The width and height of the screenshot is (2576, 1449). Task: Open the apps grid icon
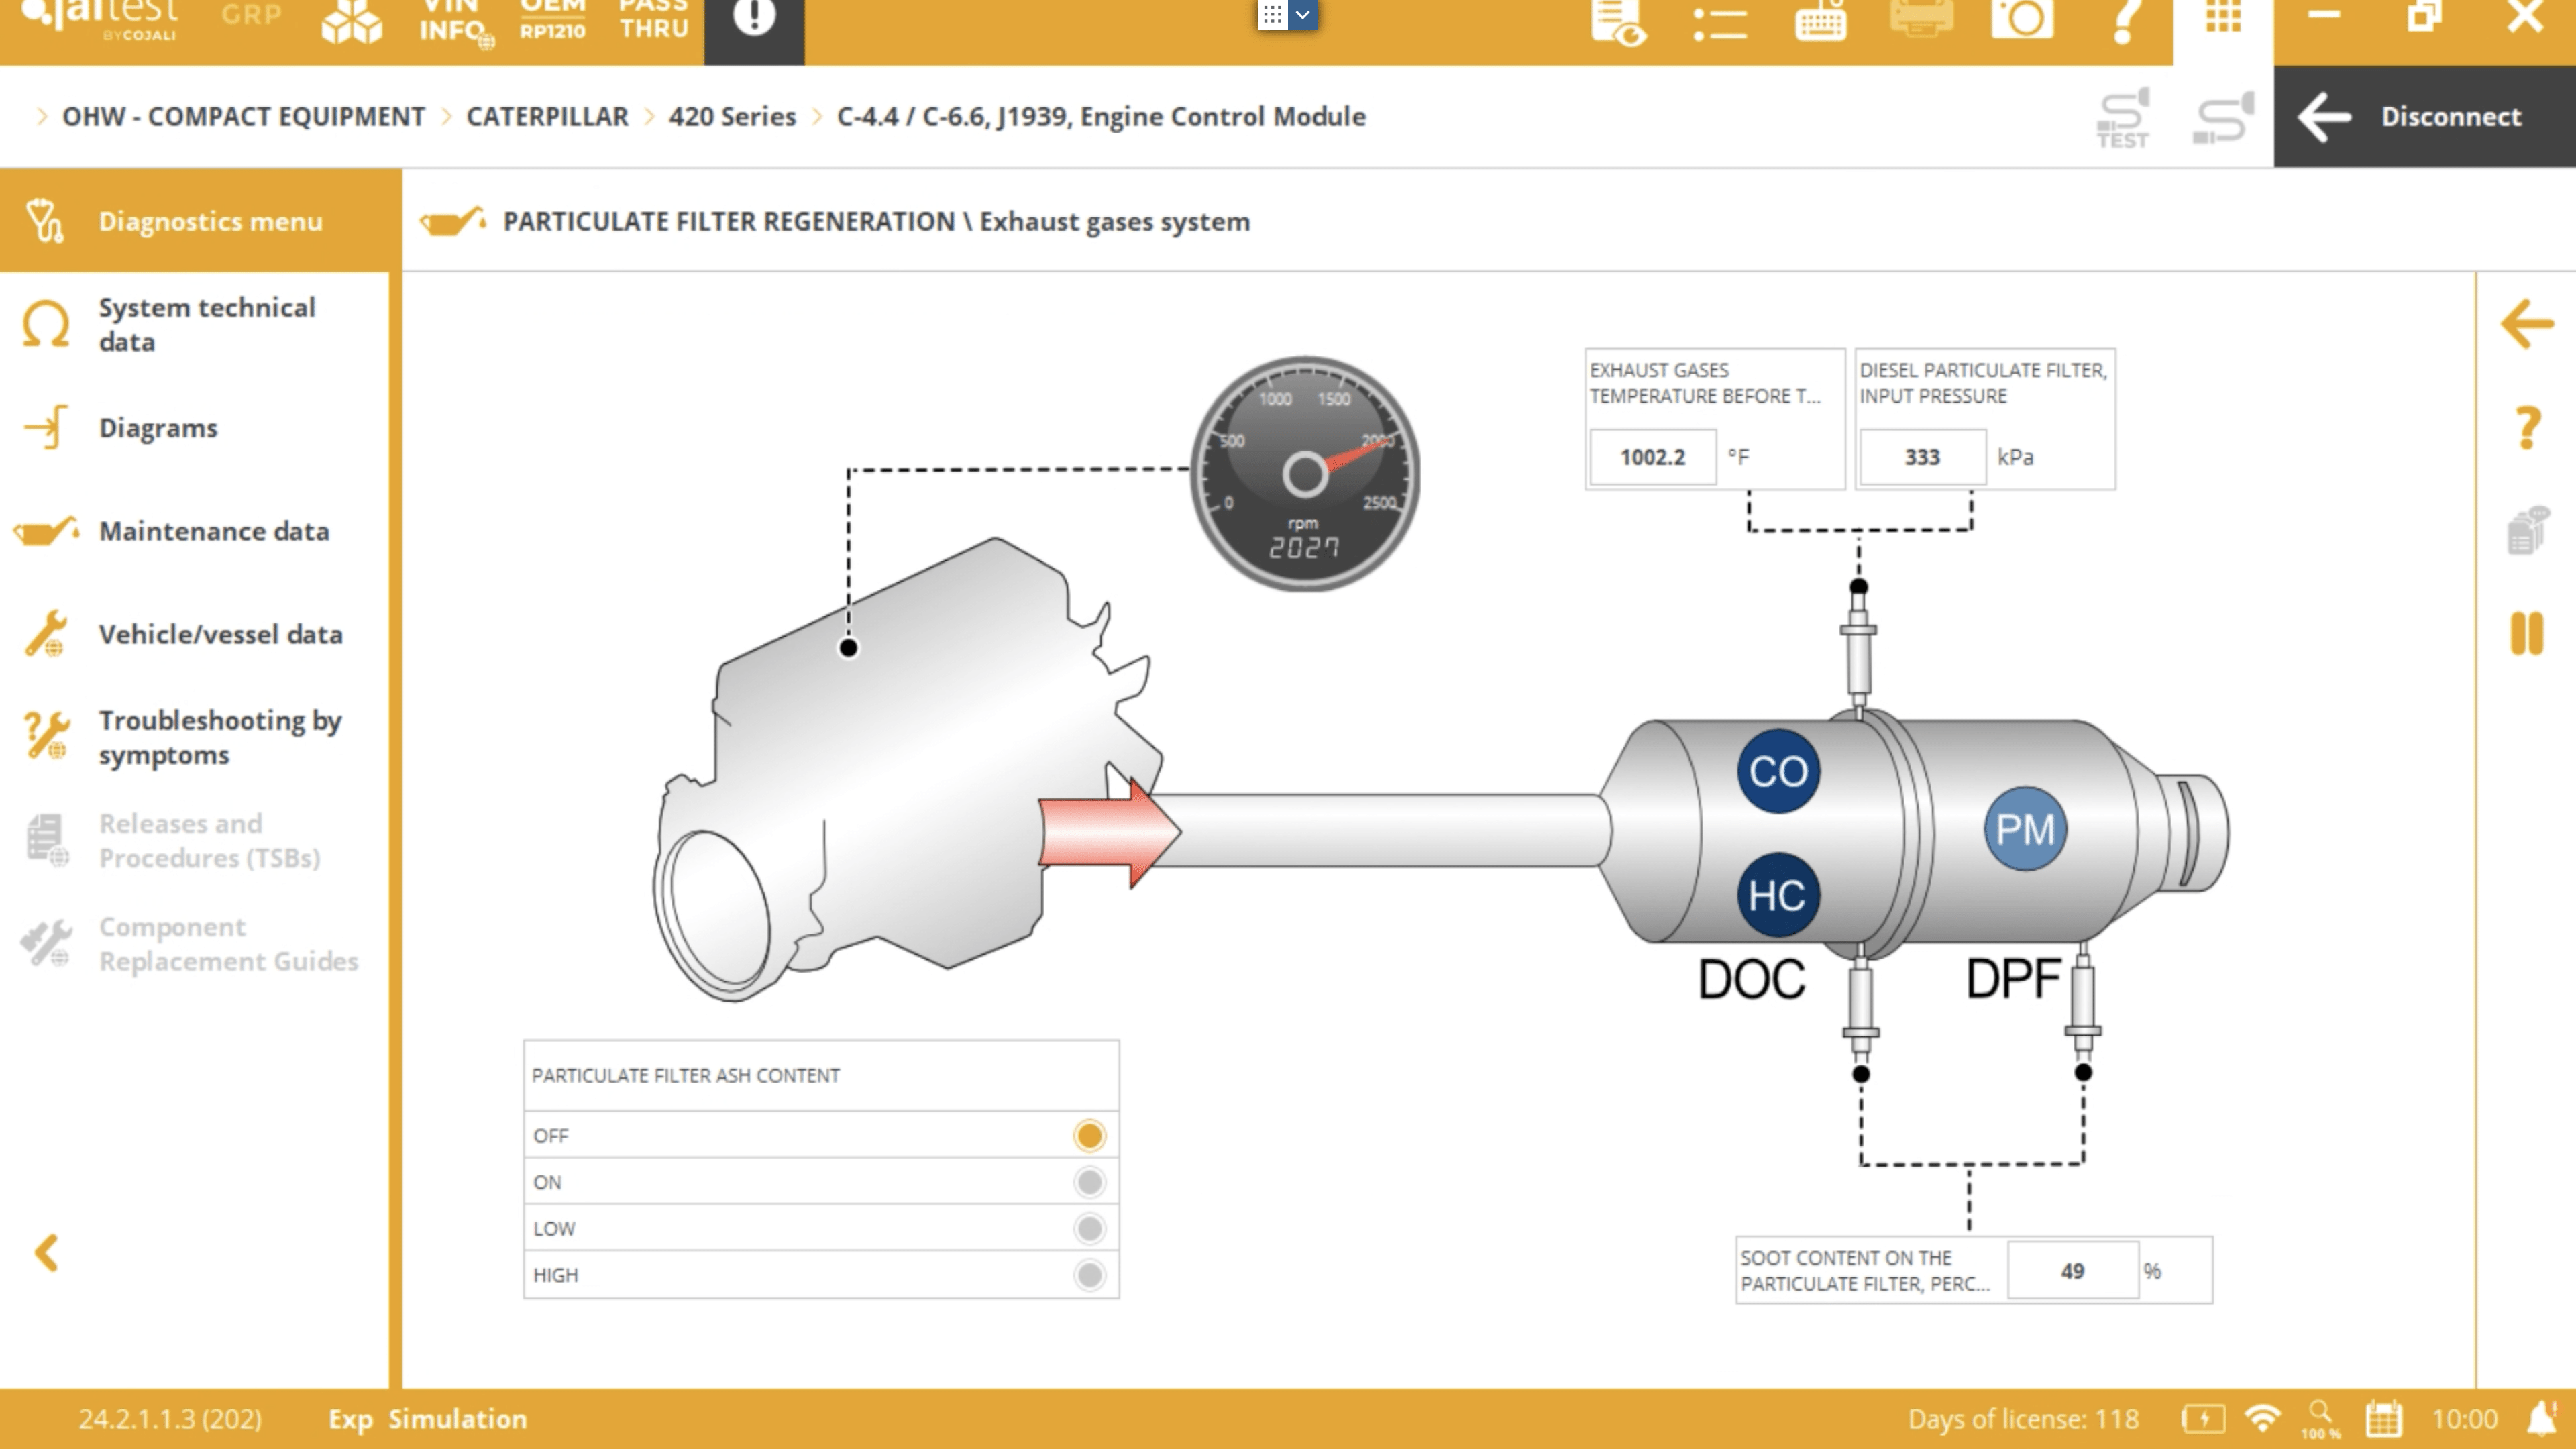tap(2223, 16)
